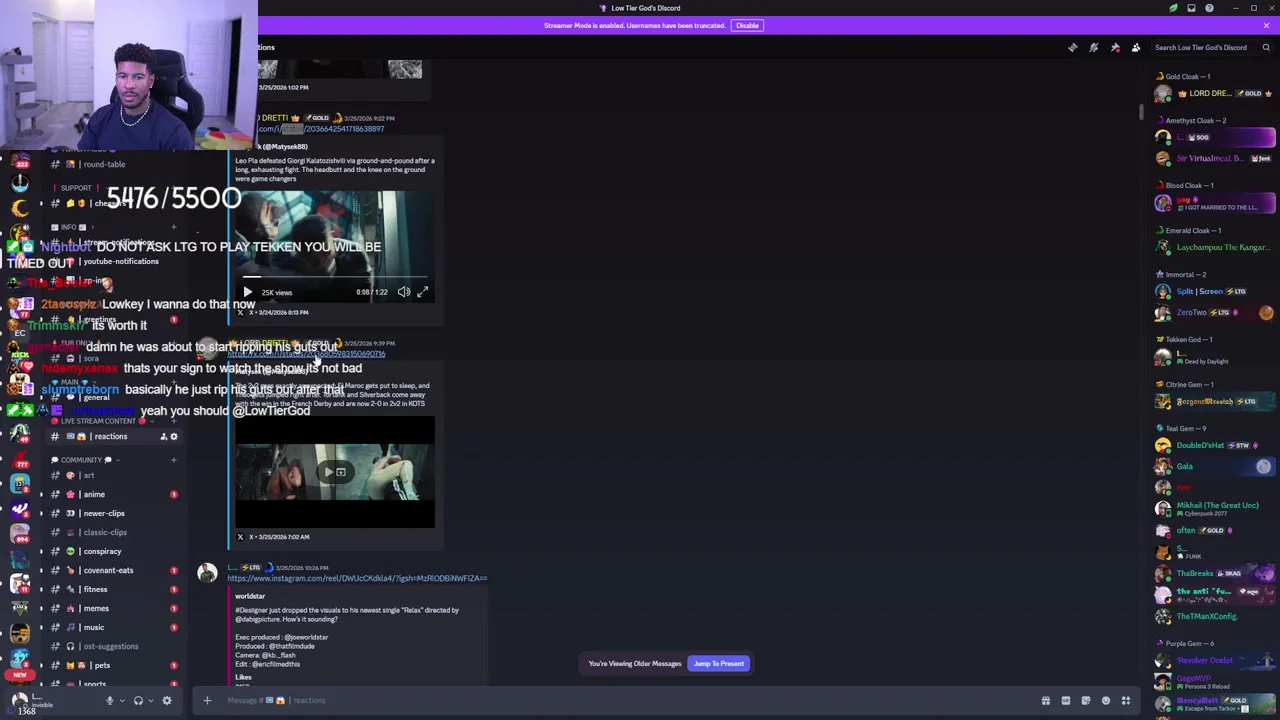Image resolution: width=1280 pixels, height=720 pixels.
Task: Open member TheBreaks profile
Action: (1214, 573)
